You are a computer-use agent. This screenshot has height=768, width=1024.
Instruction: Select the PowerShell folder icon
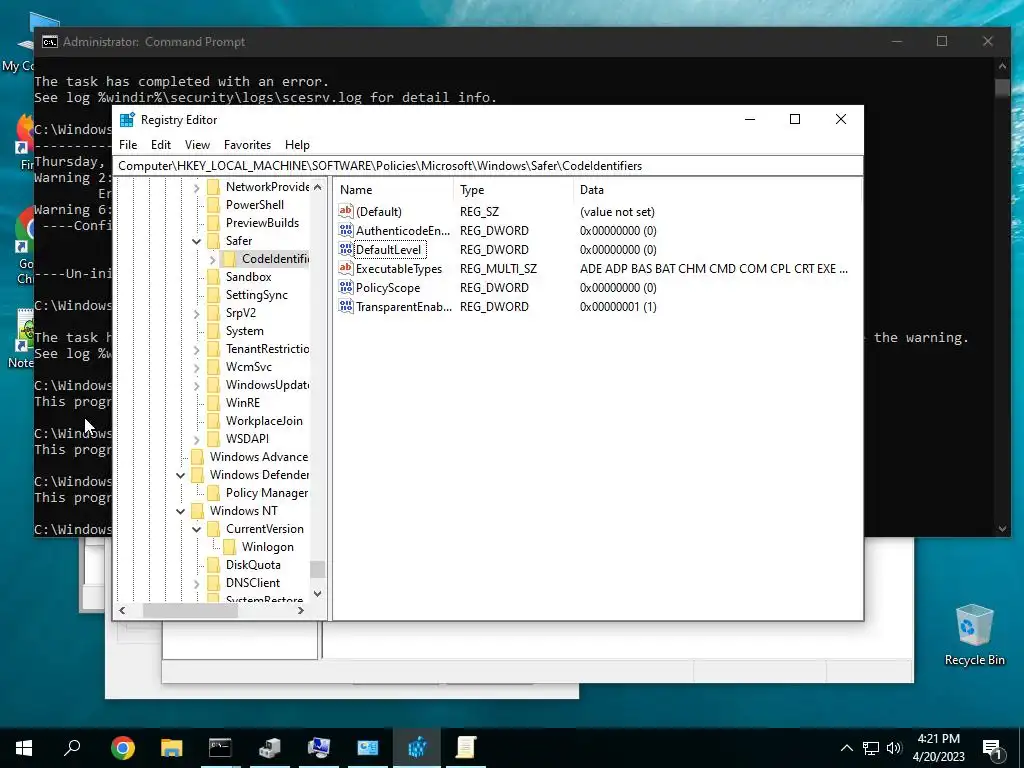click(x=214, y=205)
